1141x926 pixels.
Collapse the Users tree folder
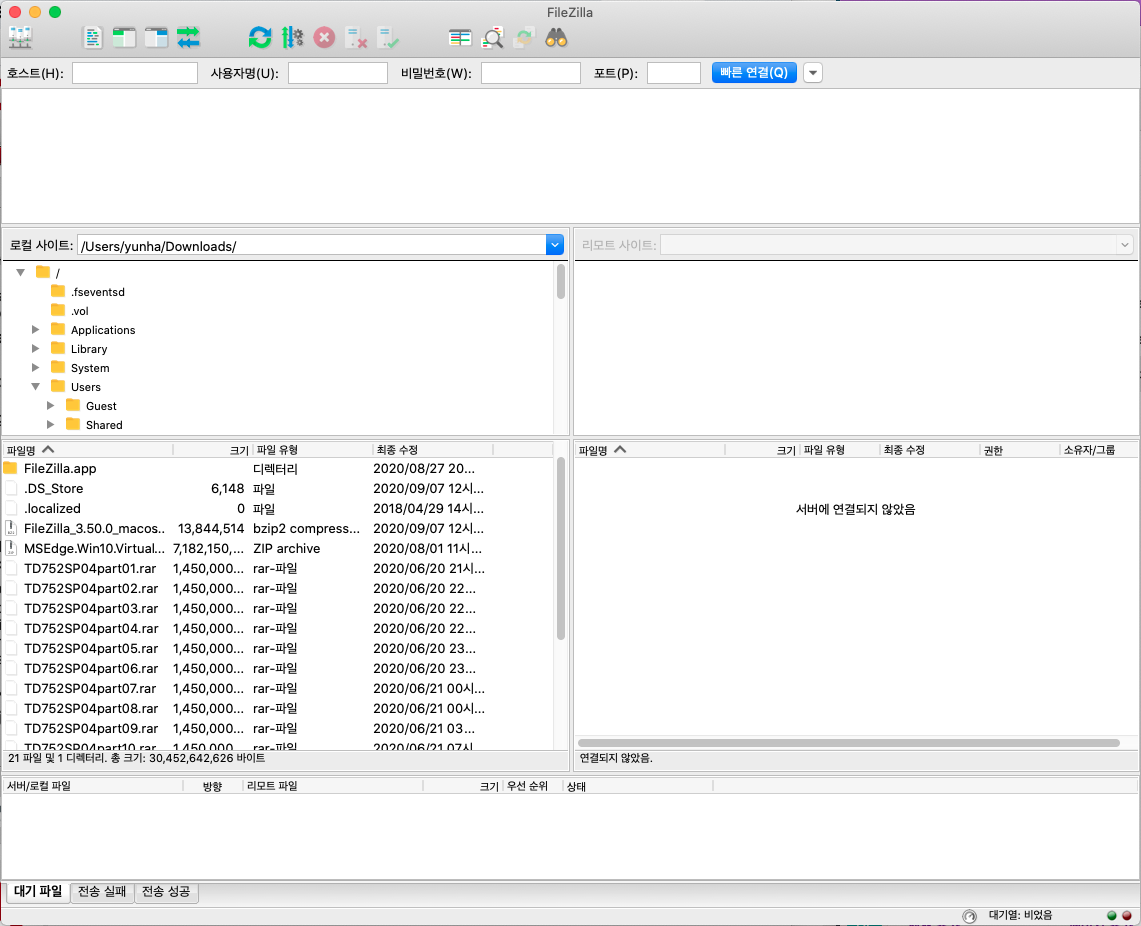coord(35,386)
